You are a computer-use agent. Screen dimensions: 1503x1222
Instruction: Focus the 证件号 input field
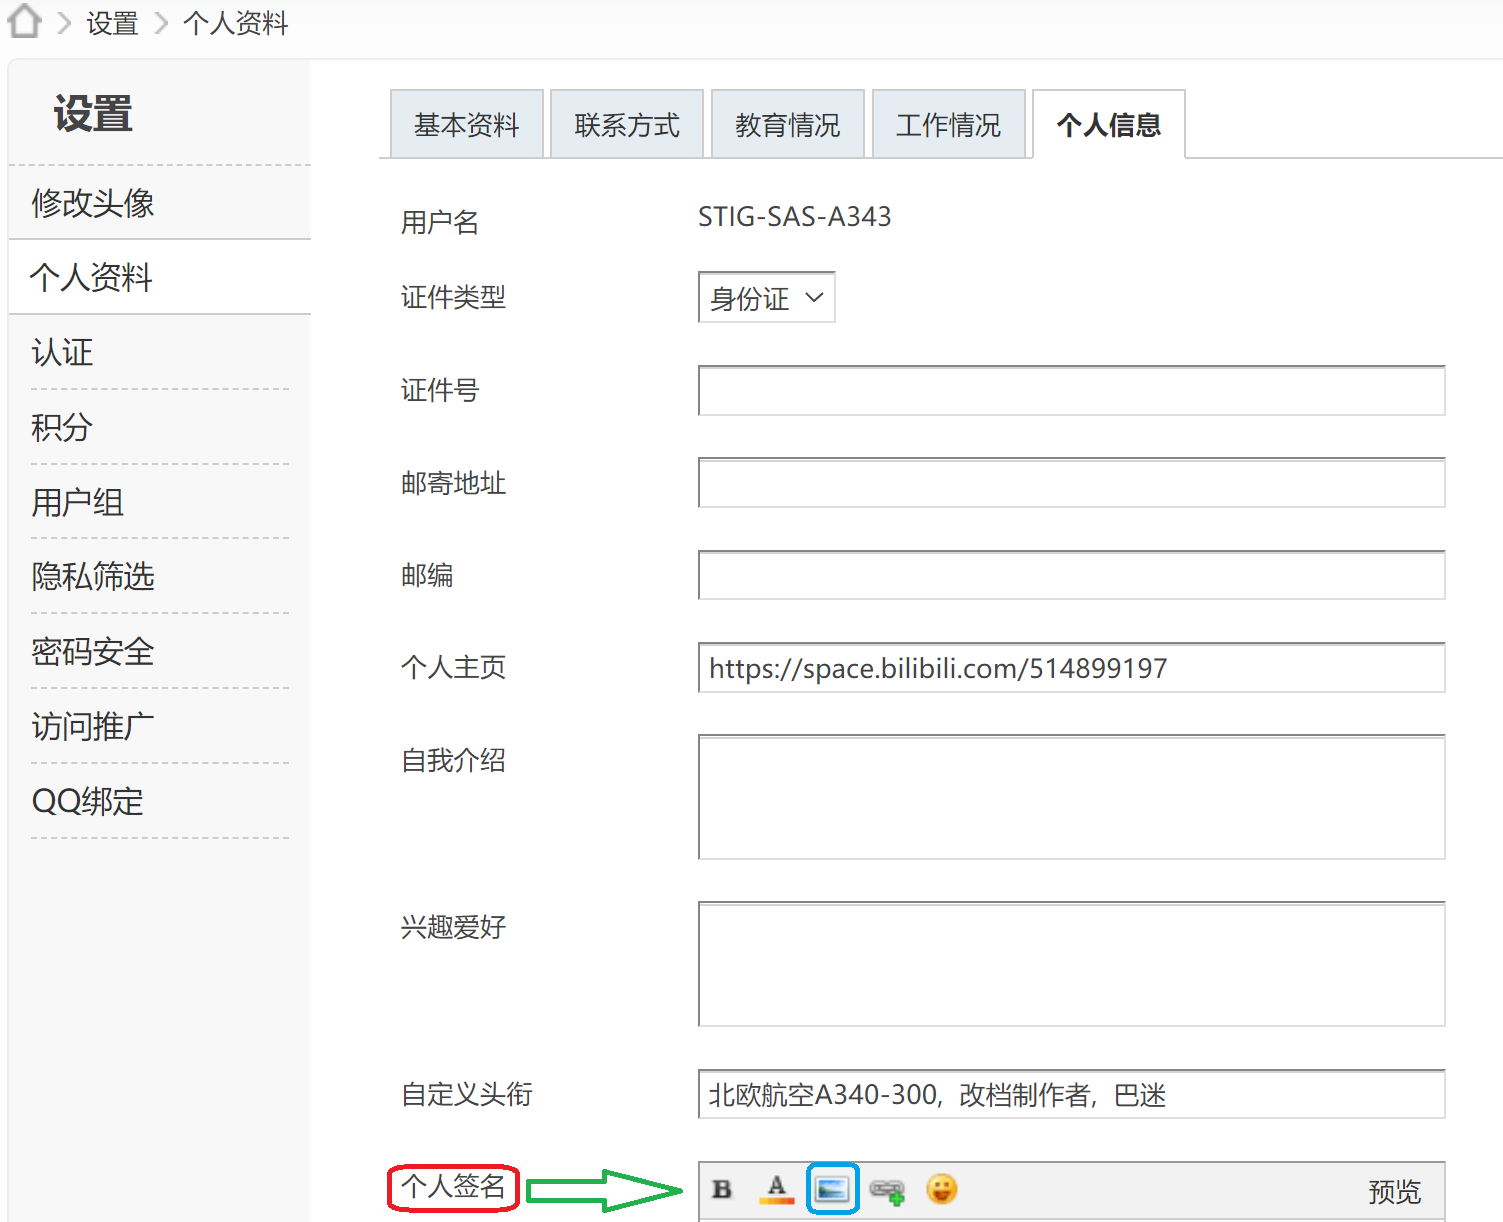click(1071, 390)
